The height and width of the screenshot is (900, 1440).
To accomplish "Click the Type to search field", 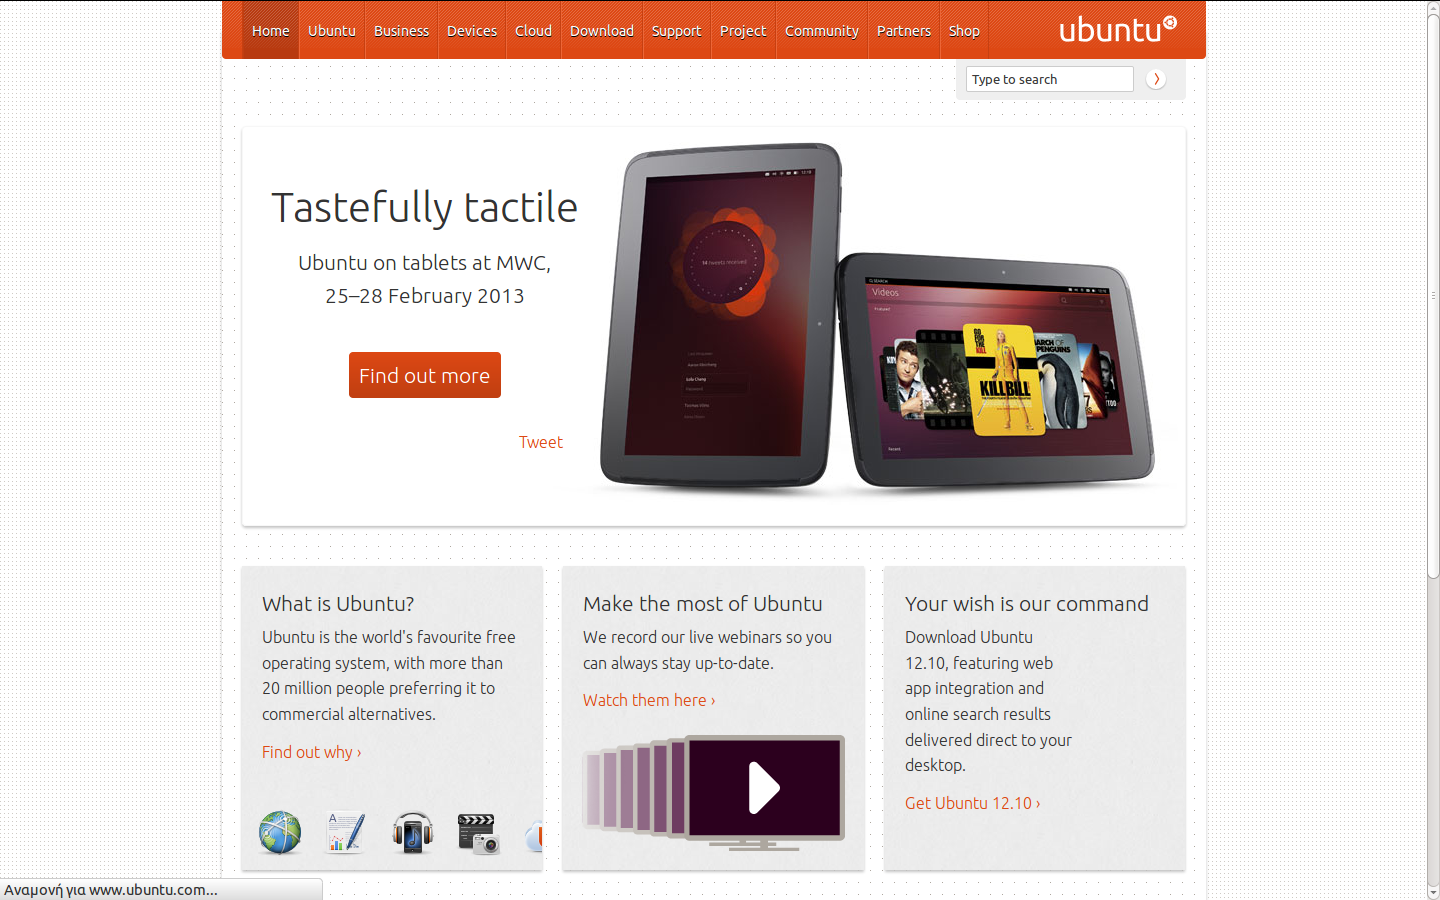I will point(1050,79).
